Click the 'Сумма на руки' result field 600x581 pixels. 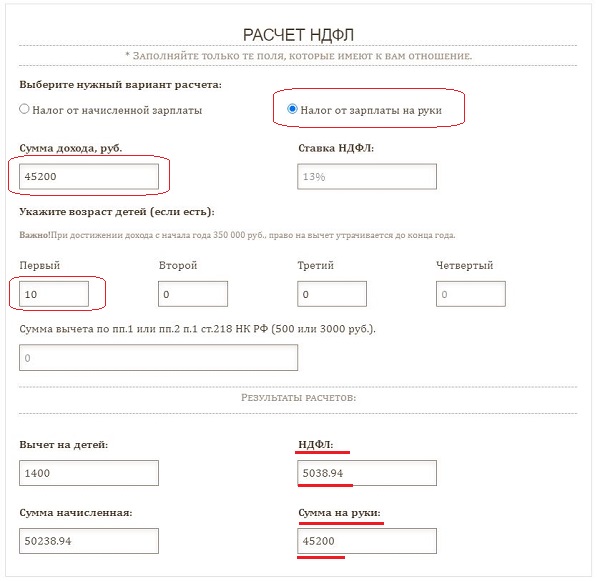[x=367, y=541]
